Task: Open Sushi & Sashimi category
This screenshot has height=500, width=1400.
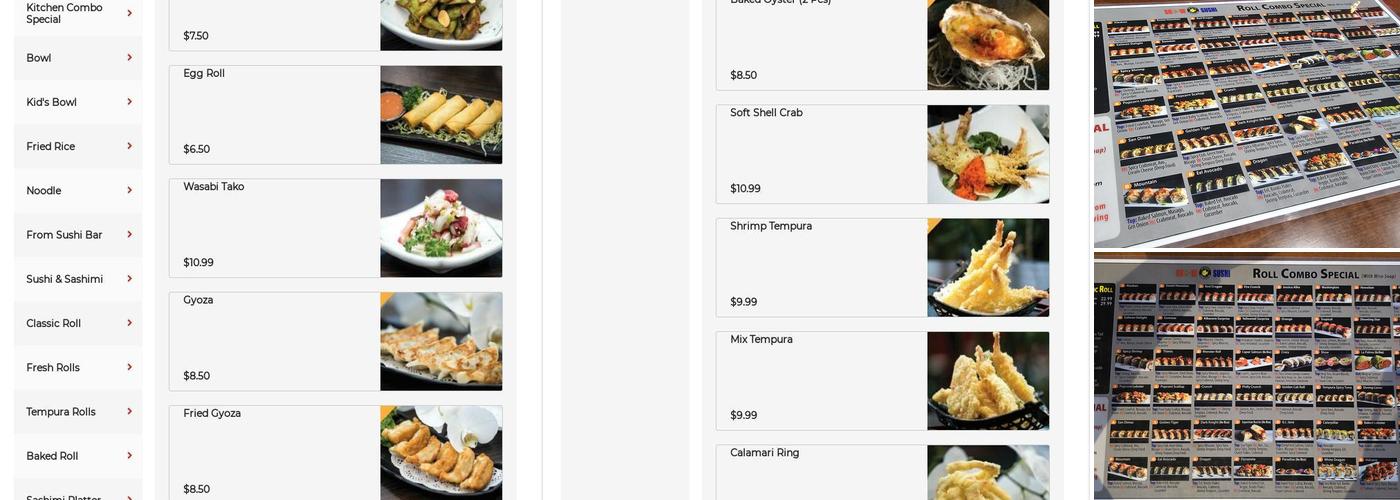Action: coord(78,279)
